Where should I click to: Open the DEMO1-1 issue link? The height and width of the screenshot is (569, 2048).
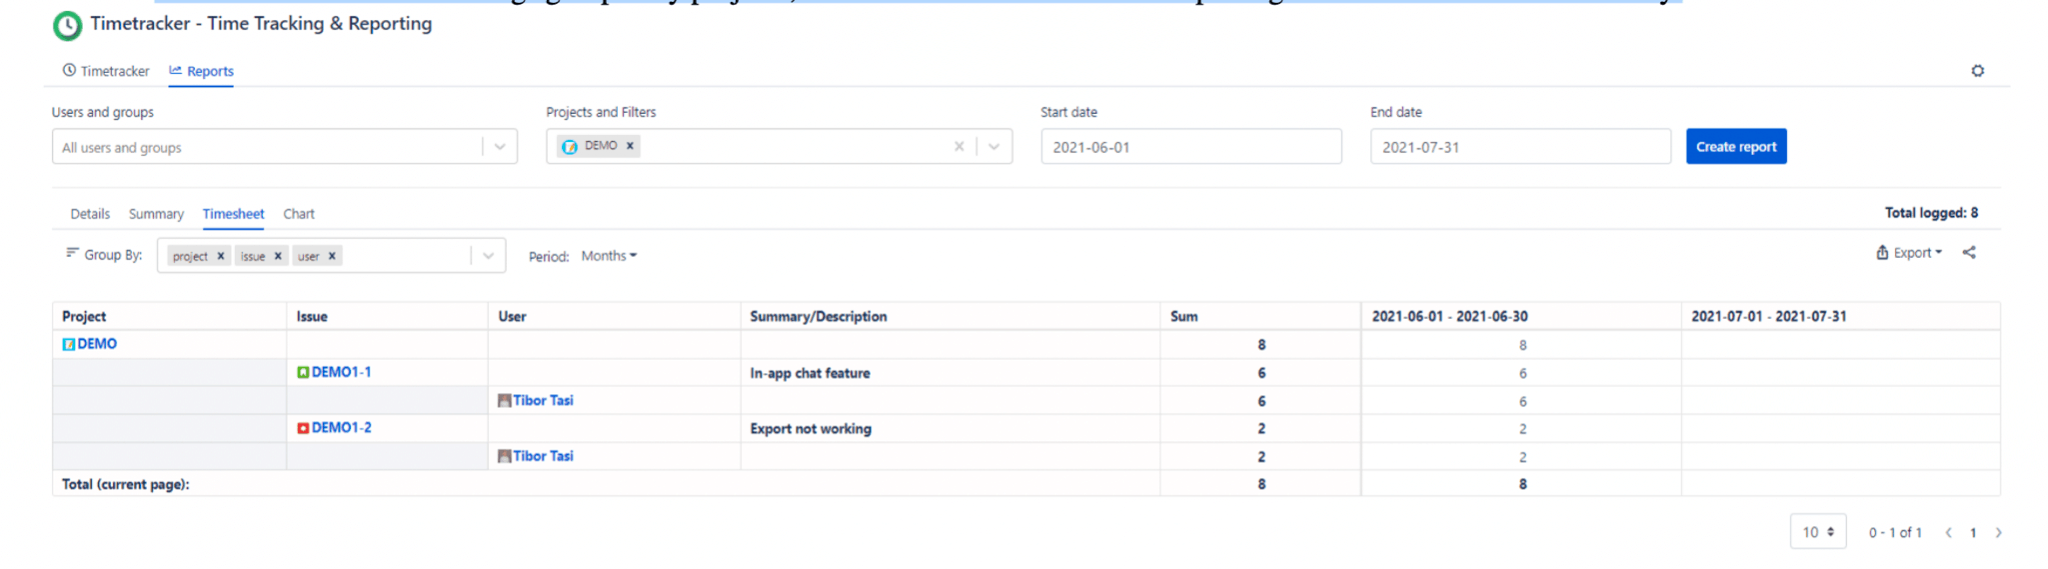[x=341, y=372]
